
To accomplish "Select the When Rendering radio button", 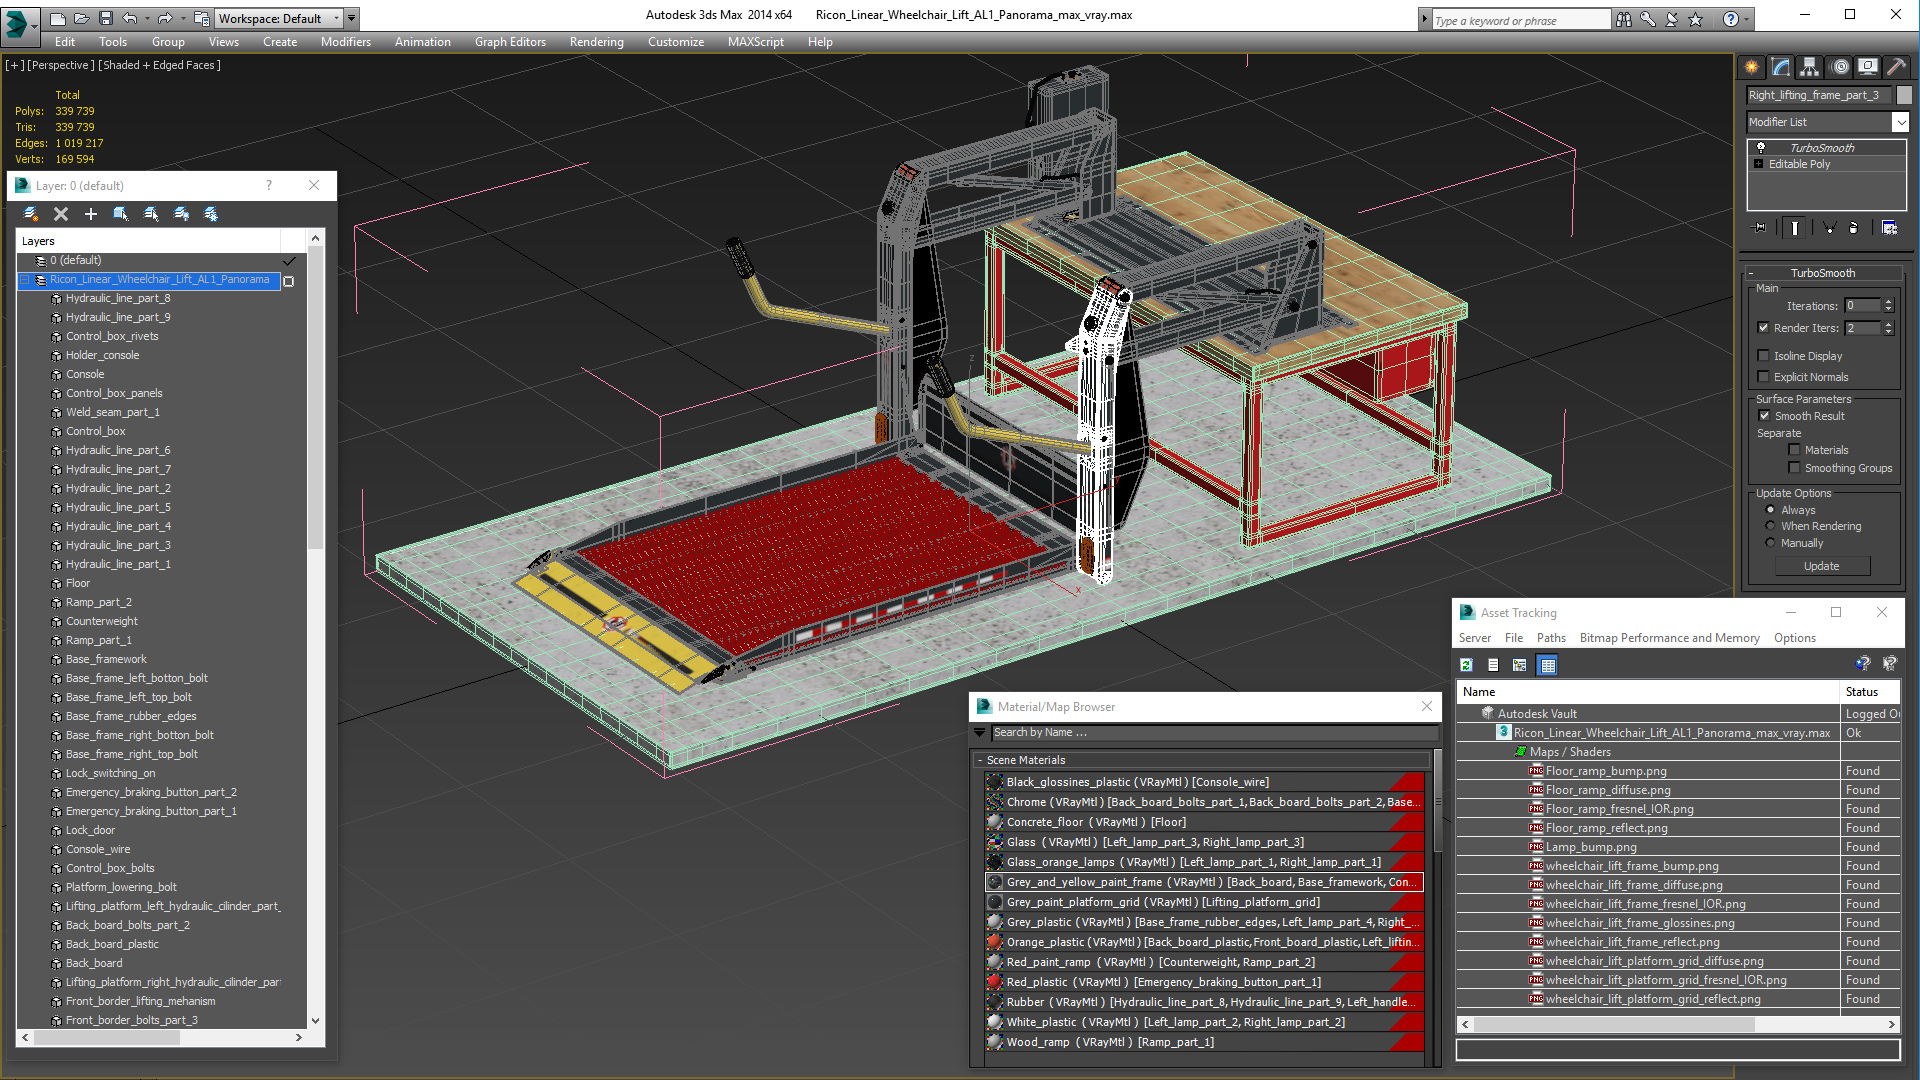I will coord(1770,526).
